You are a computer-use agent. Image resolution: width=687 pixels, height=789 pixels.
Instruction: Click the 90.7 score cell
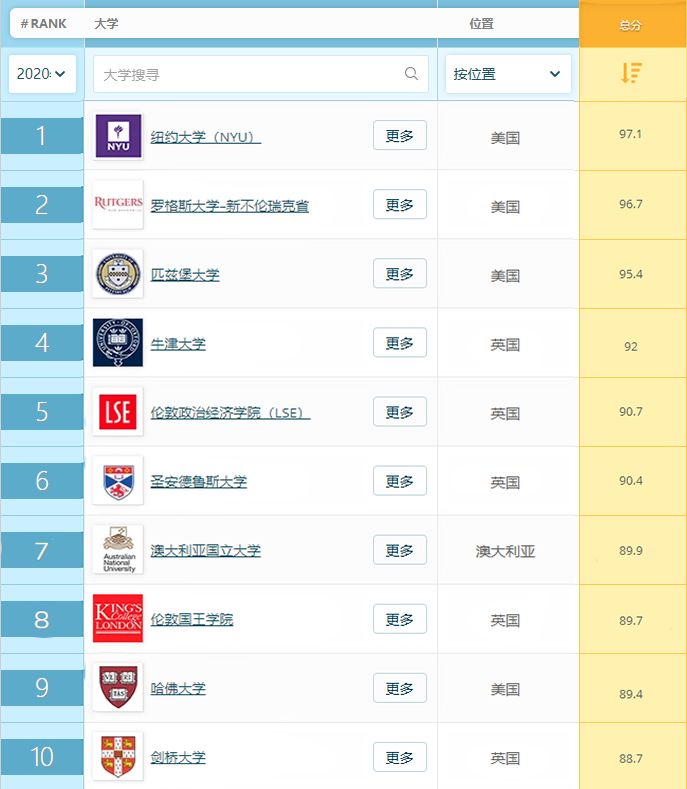click(x=631, y=412)
